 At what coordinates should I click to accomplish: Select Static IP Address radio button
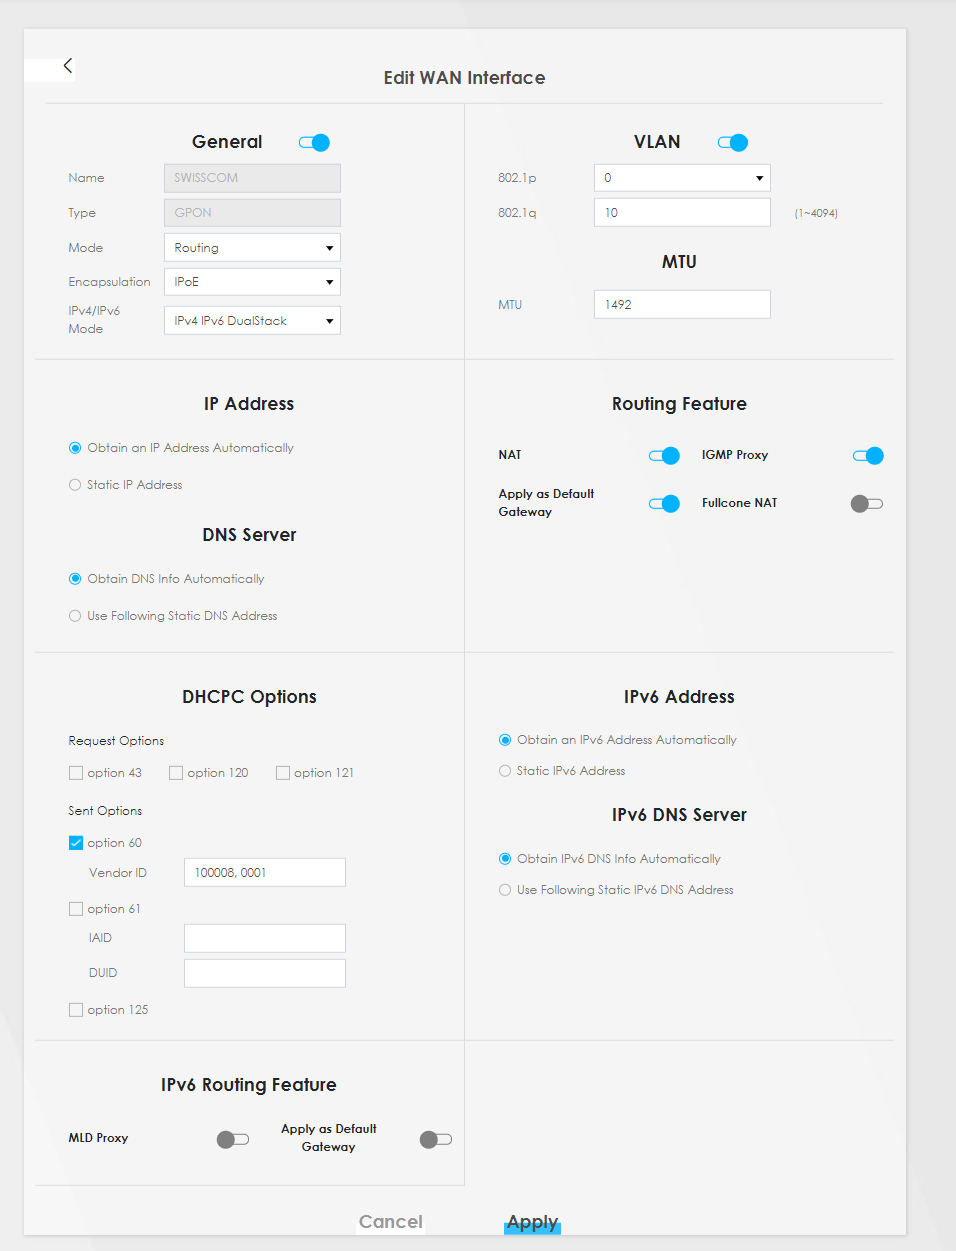(75, 485)
